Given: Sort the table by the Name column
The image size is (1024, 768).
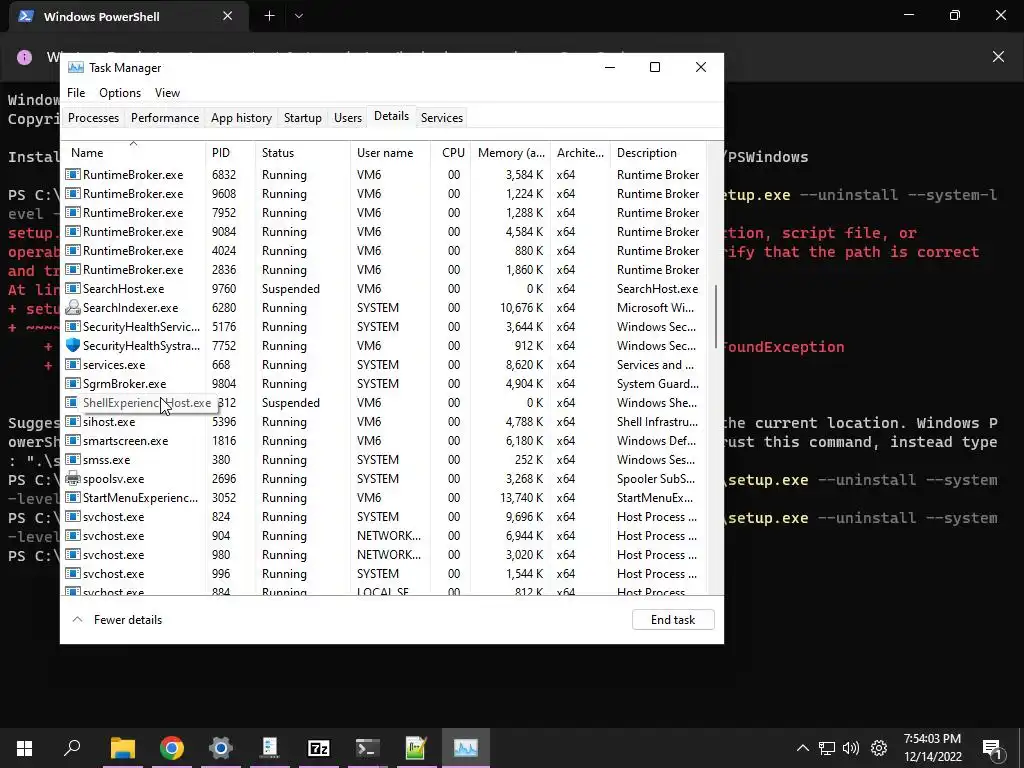Looking at the screenshot, I should [x=133, y=153].
